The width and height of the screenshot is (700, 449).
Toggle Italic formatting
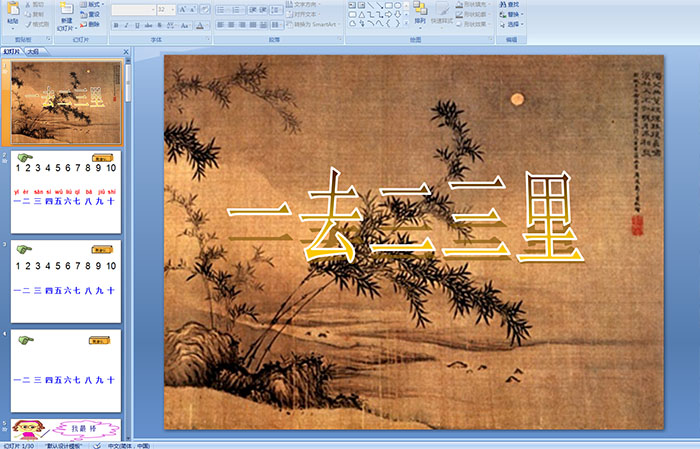(127, 25)
